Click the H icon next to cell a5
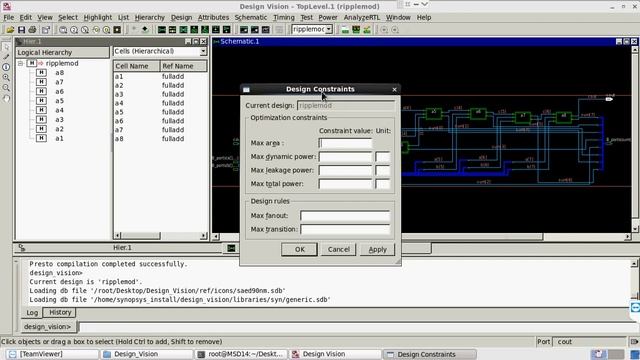 [x=41, y=101]
